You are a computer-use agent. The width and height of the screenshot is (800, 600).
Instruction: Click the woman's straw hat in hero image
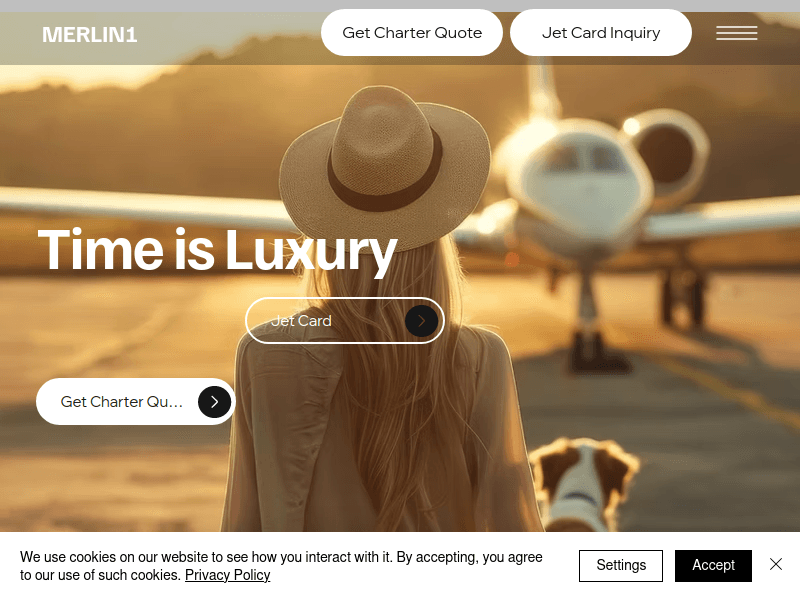(385, 166)
